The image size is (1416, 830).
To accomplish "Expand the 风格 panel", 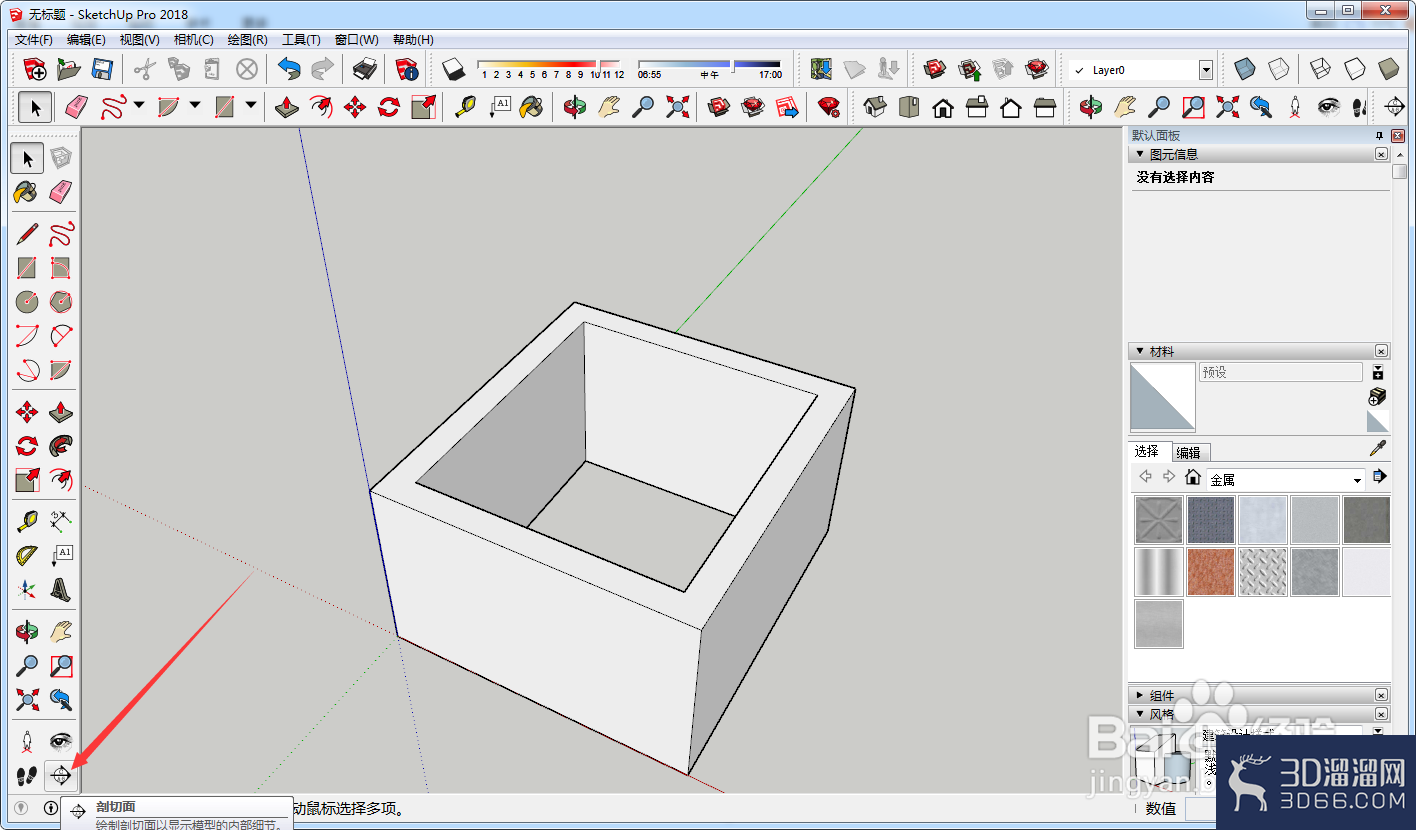I will 1139,714.
